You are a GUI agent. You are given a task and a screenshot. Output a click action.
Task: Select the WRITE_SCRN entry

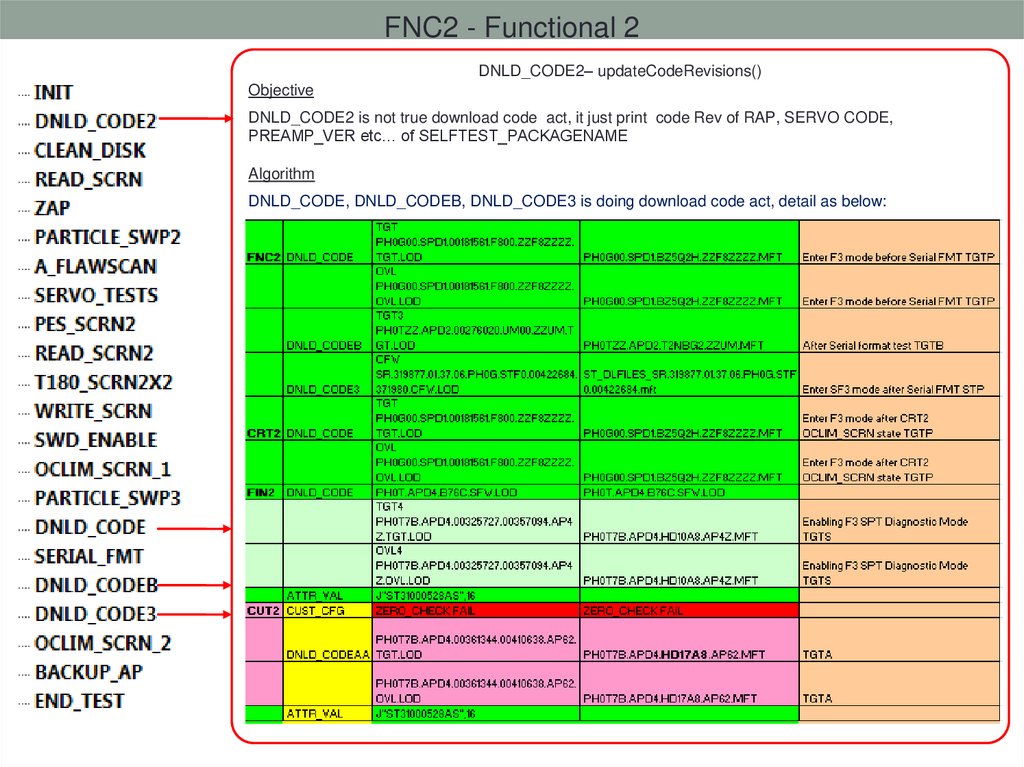click(93, 411)
